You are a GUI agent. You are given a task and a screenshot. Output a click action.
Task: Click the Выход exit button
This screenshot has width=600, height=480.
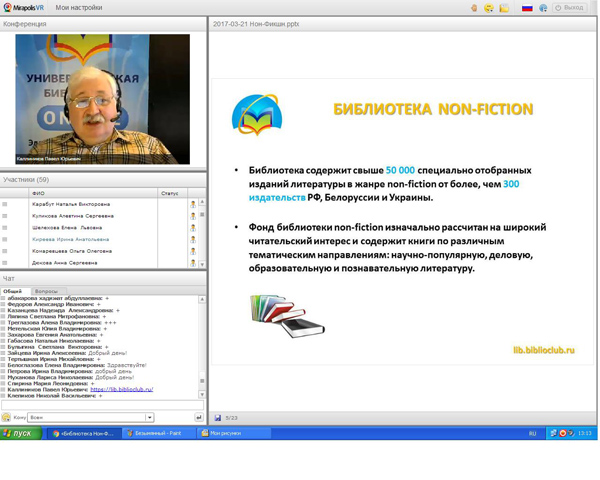569,8
